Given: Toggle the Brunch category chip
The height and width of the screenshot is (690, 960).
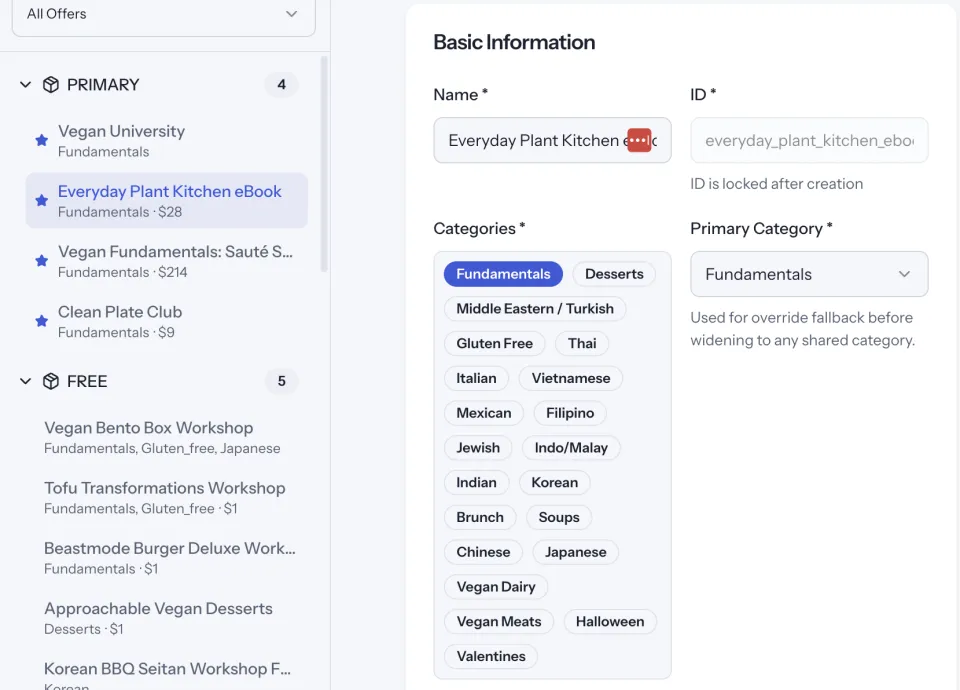Looking at the screenshot, I should (x=480, y=517).
